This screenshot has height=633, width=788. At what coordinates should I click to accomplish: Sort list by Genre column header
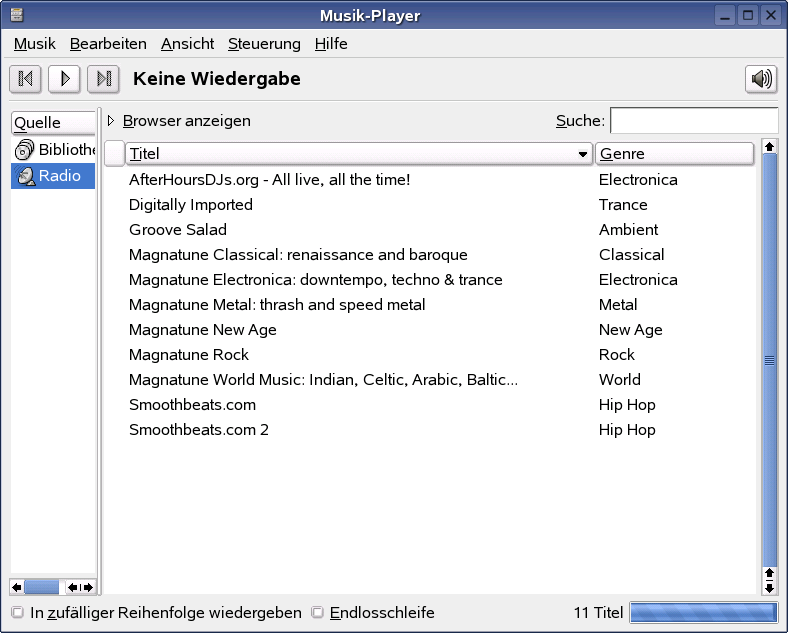click(674, 153)
